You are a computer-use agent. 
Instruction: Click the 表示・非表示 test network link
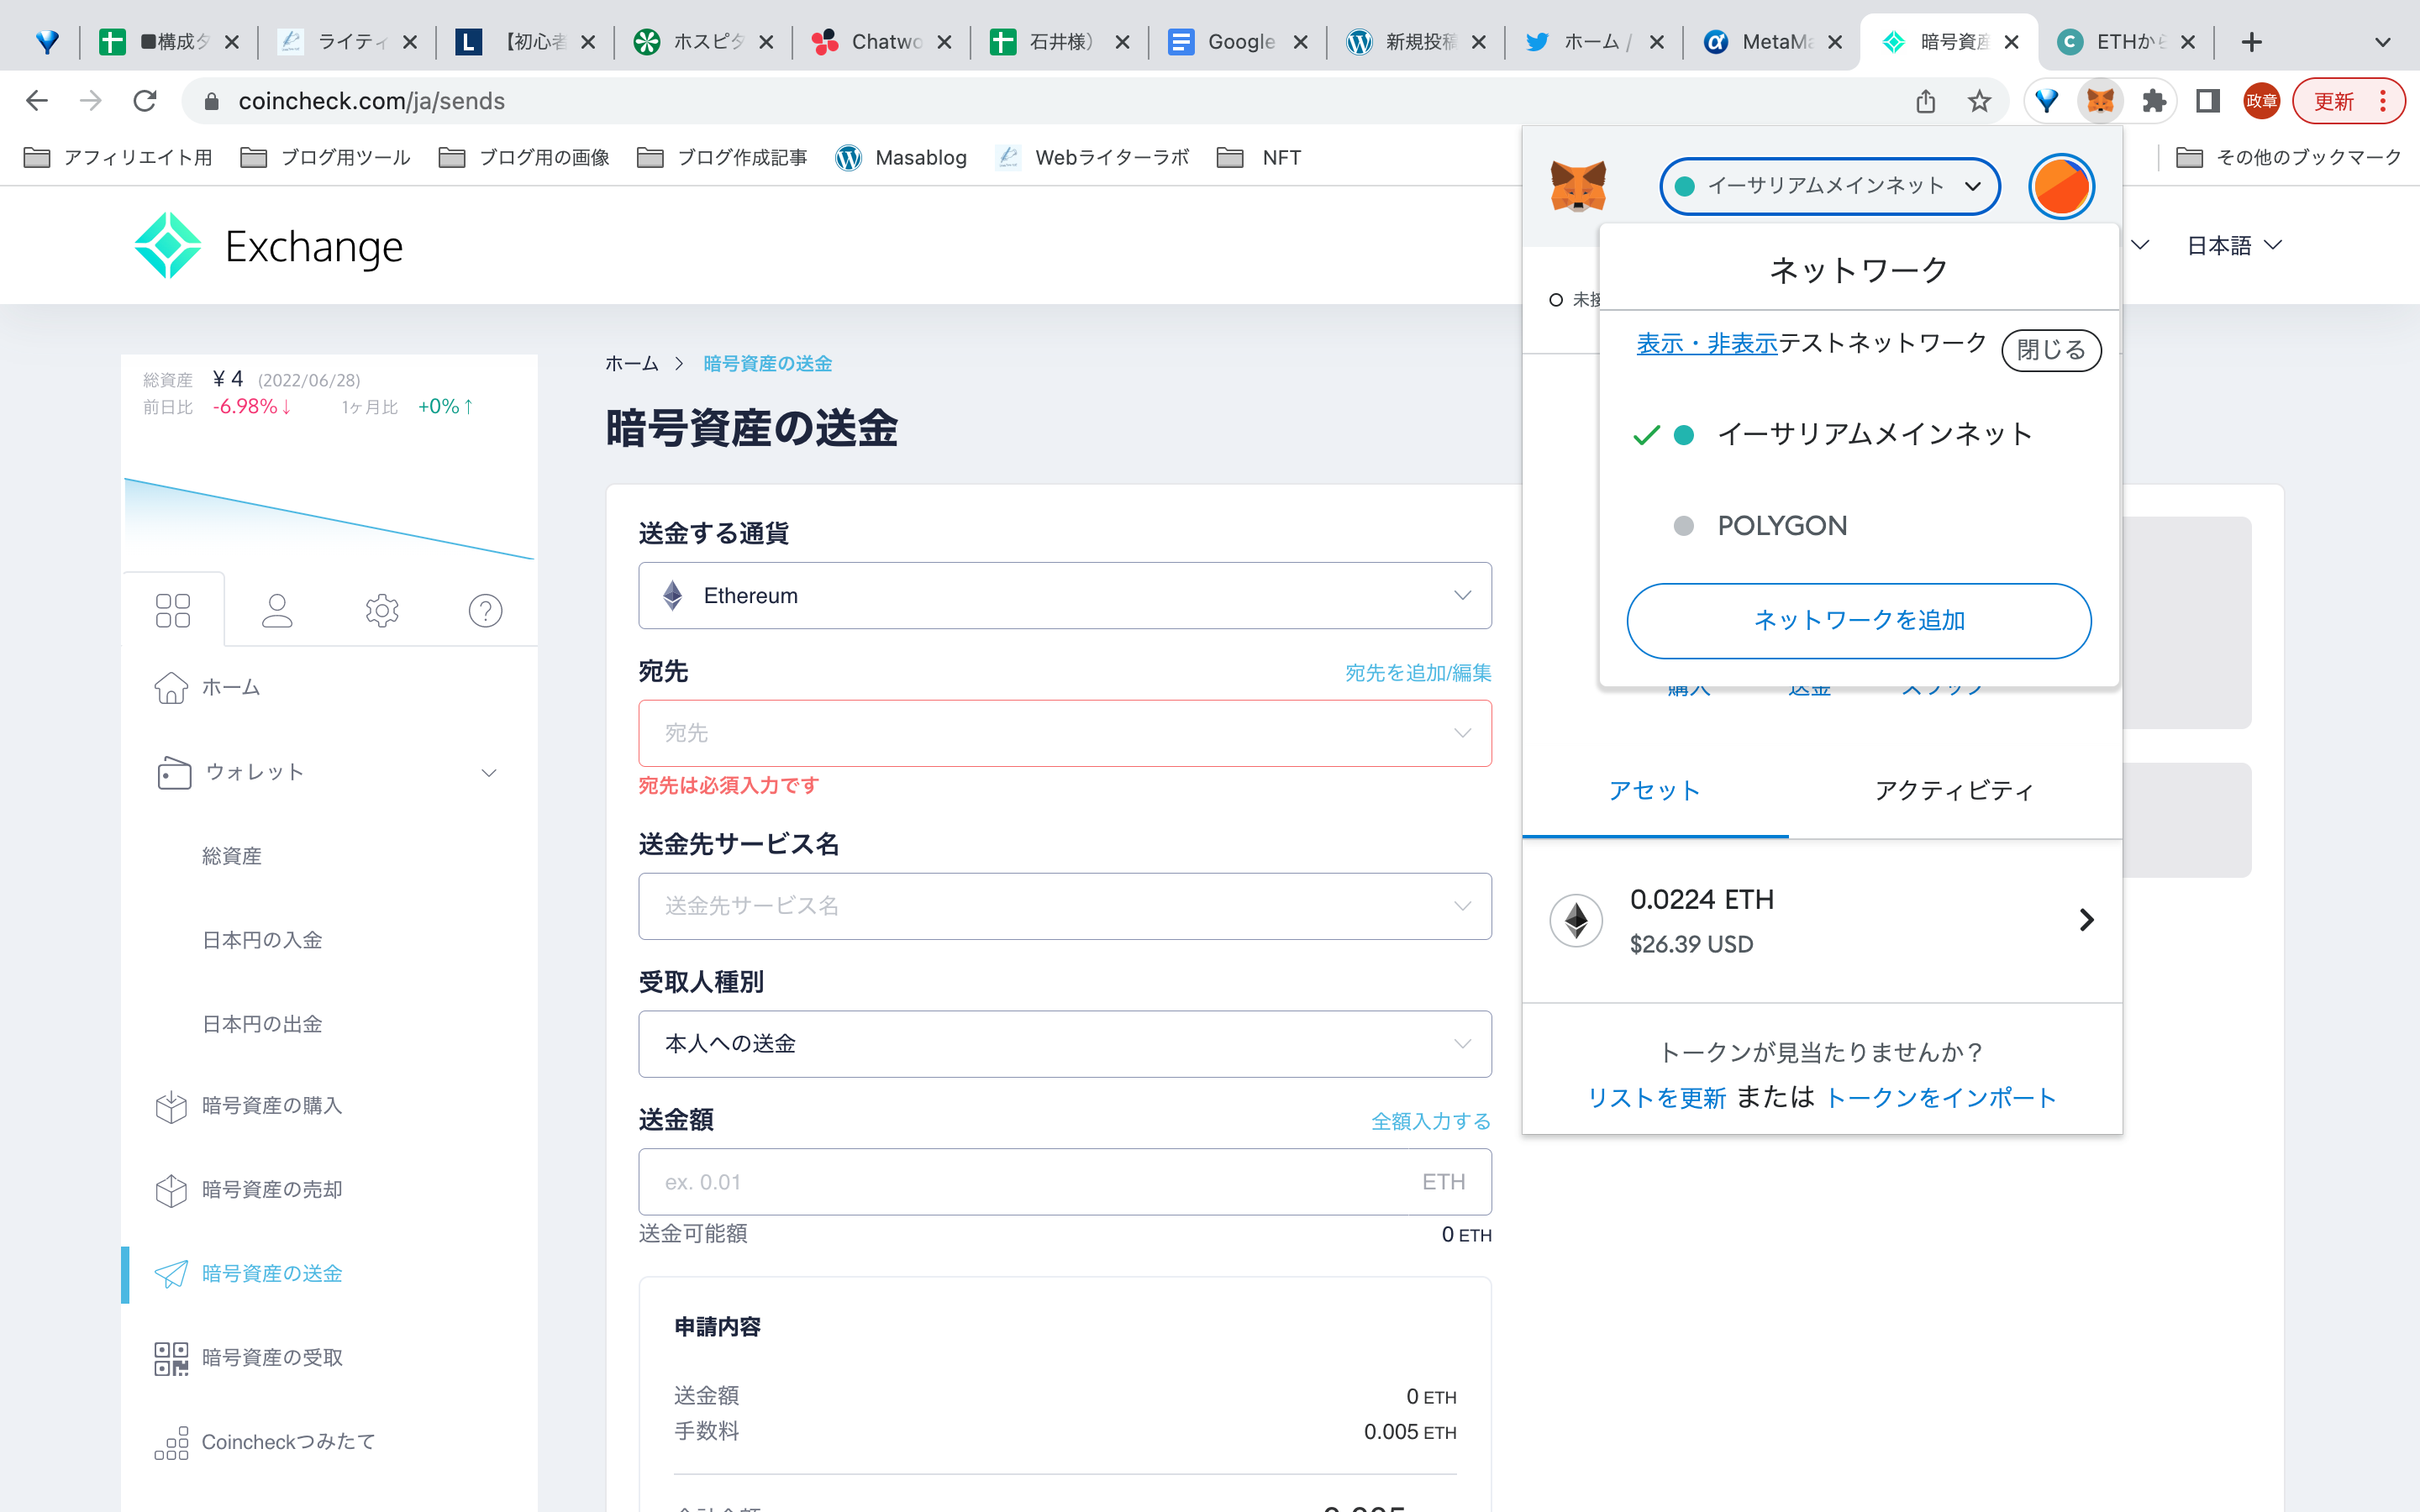pyautogui.click(x=1706, y=344)
